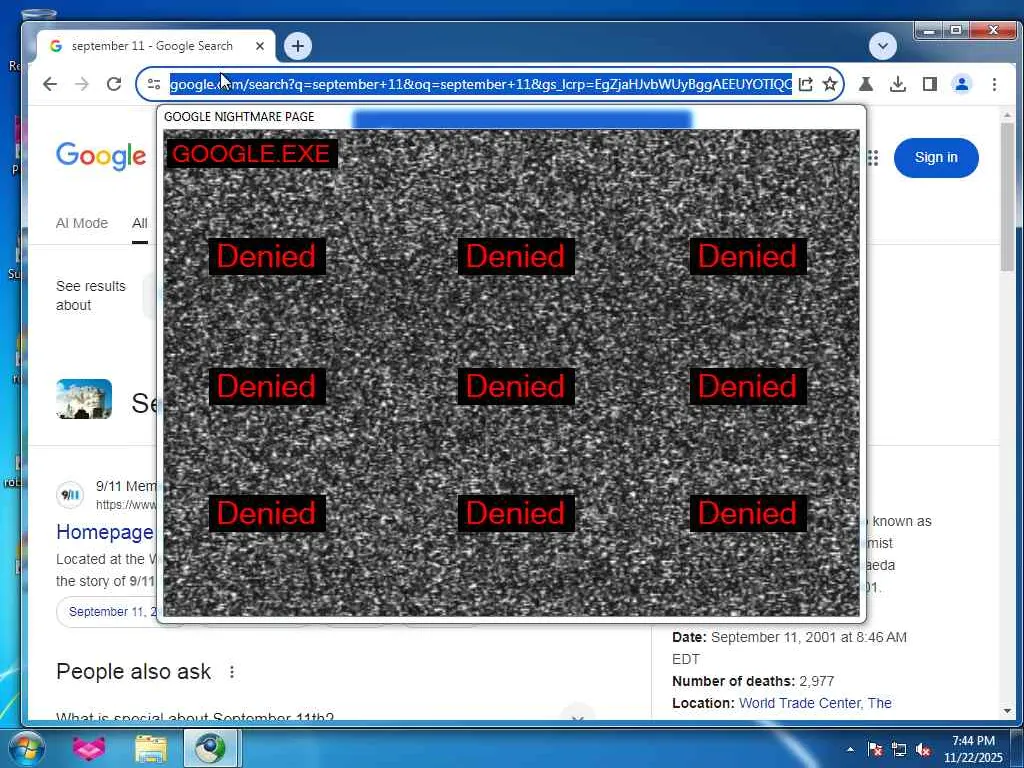
Task: Click the share page icon in address bar
Action: tap(806, 84)
